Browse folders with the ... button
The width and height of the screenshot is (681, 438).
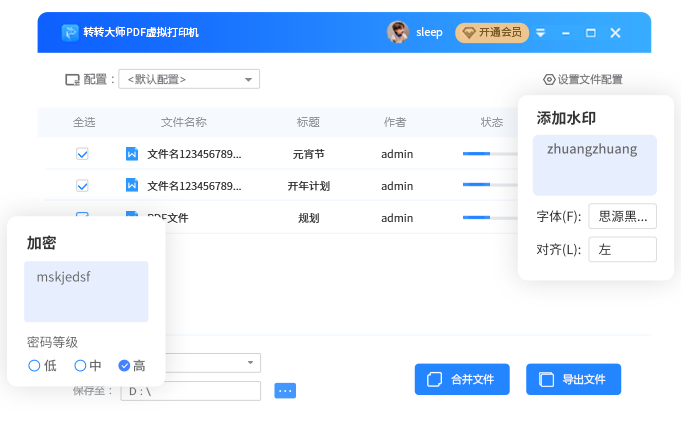click(x=285, y=391)
